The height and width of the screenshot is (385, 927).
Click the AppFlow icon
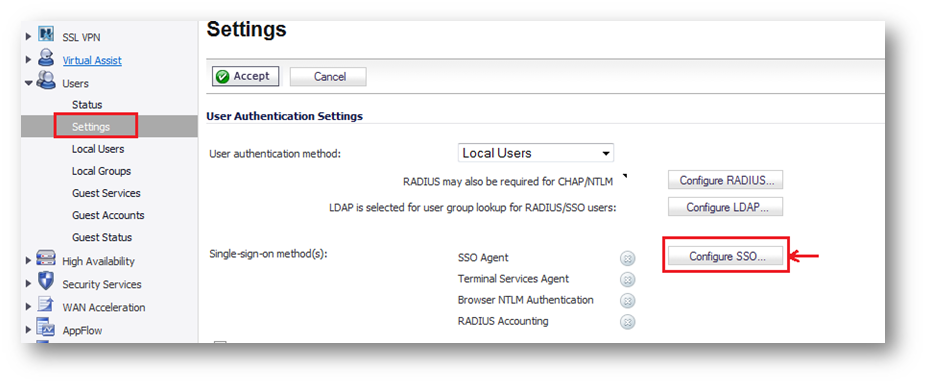[46, 327]
